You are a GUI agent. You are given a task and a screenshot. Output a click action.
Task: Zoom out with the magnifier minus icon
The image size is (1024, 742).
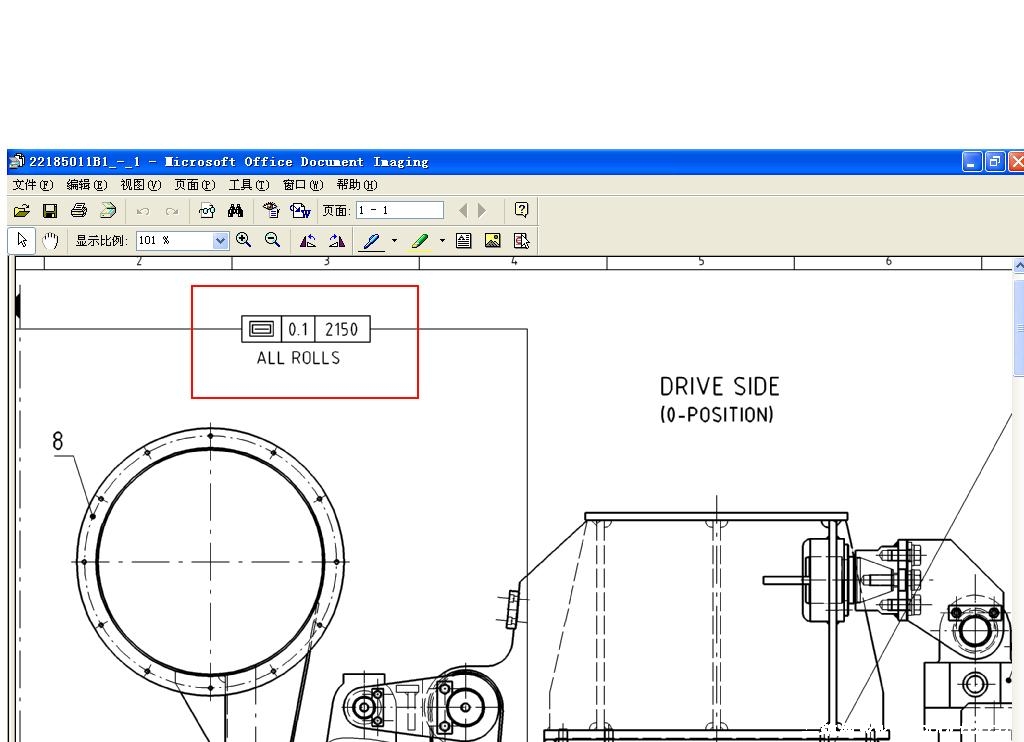[272, 240]
